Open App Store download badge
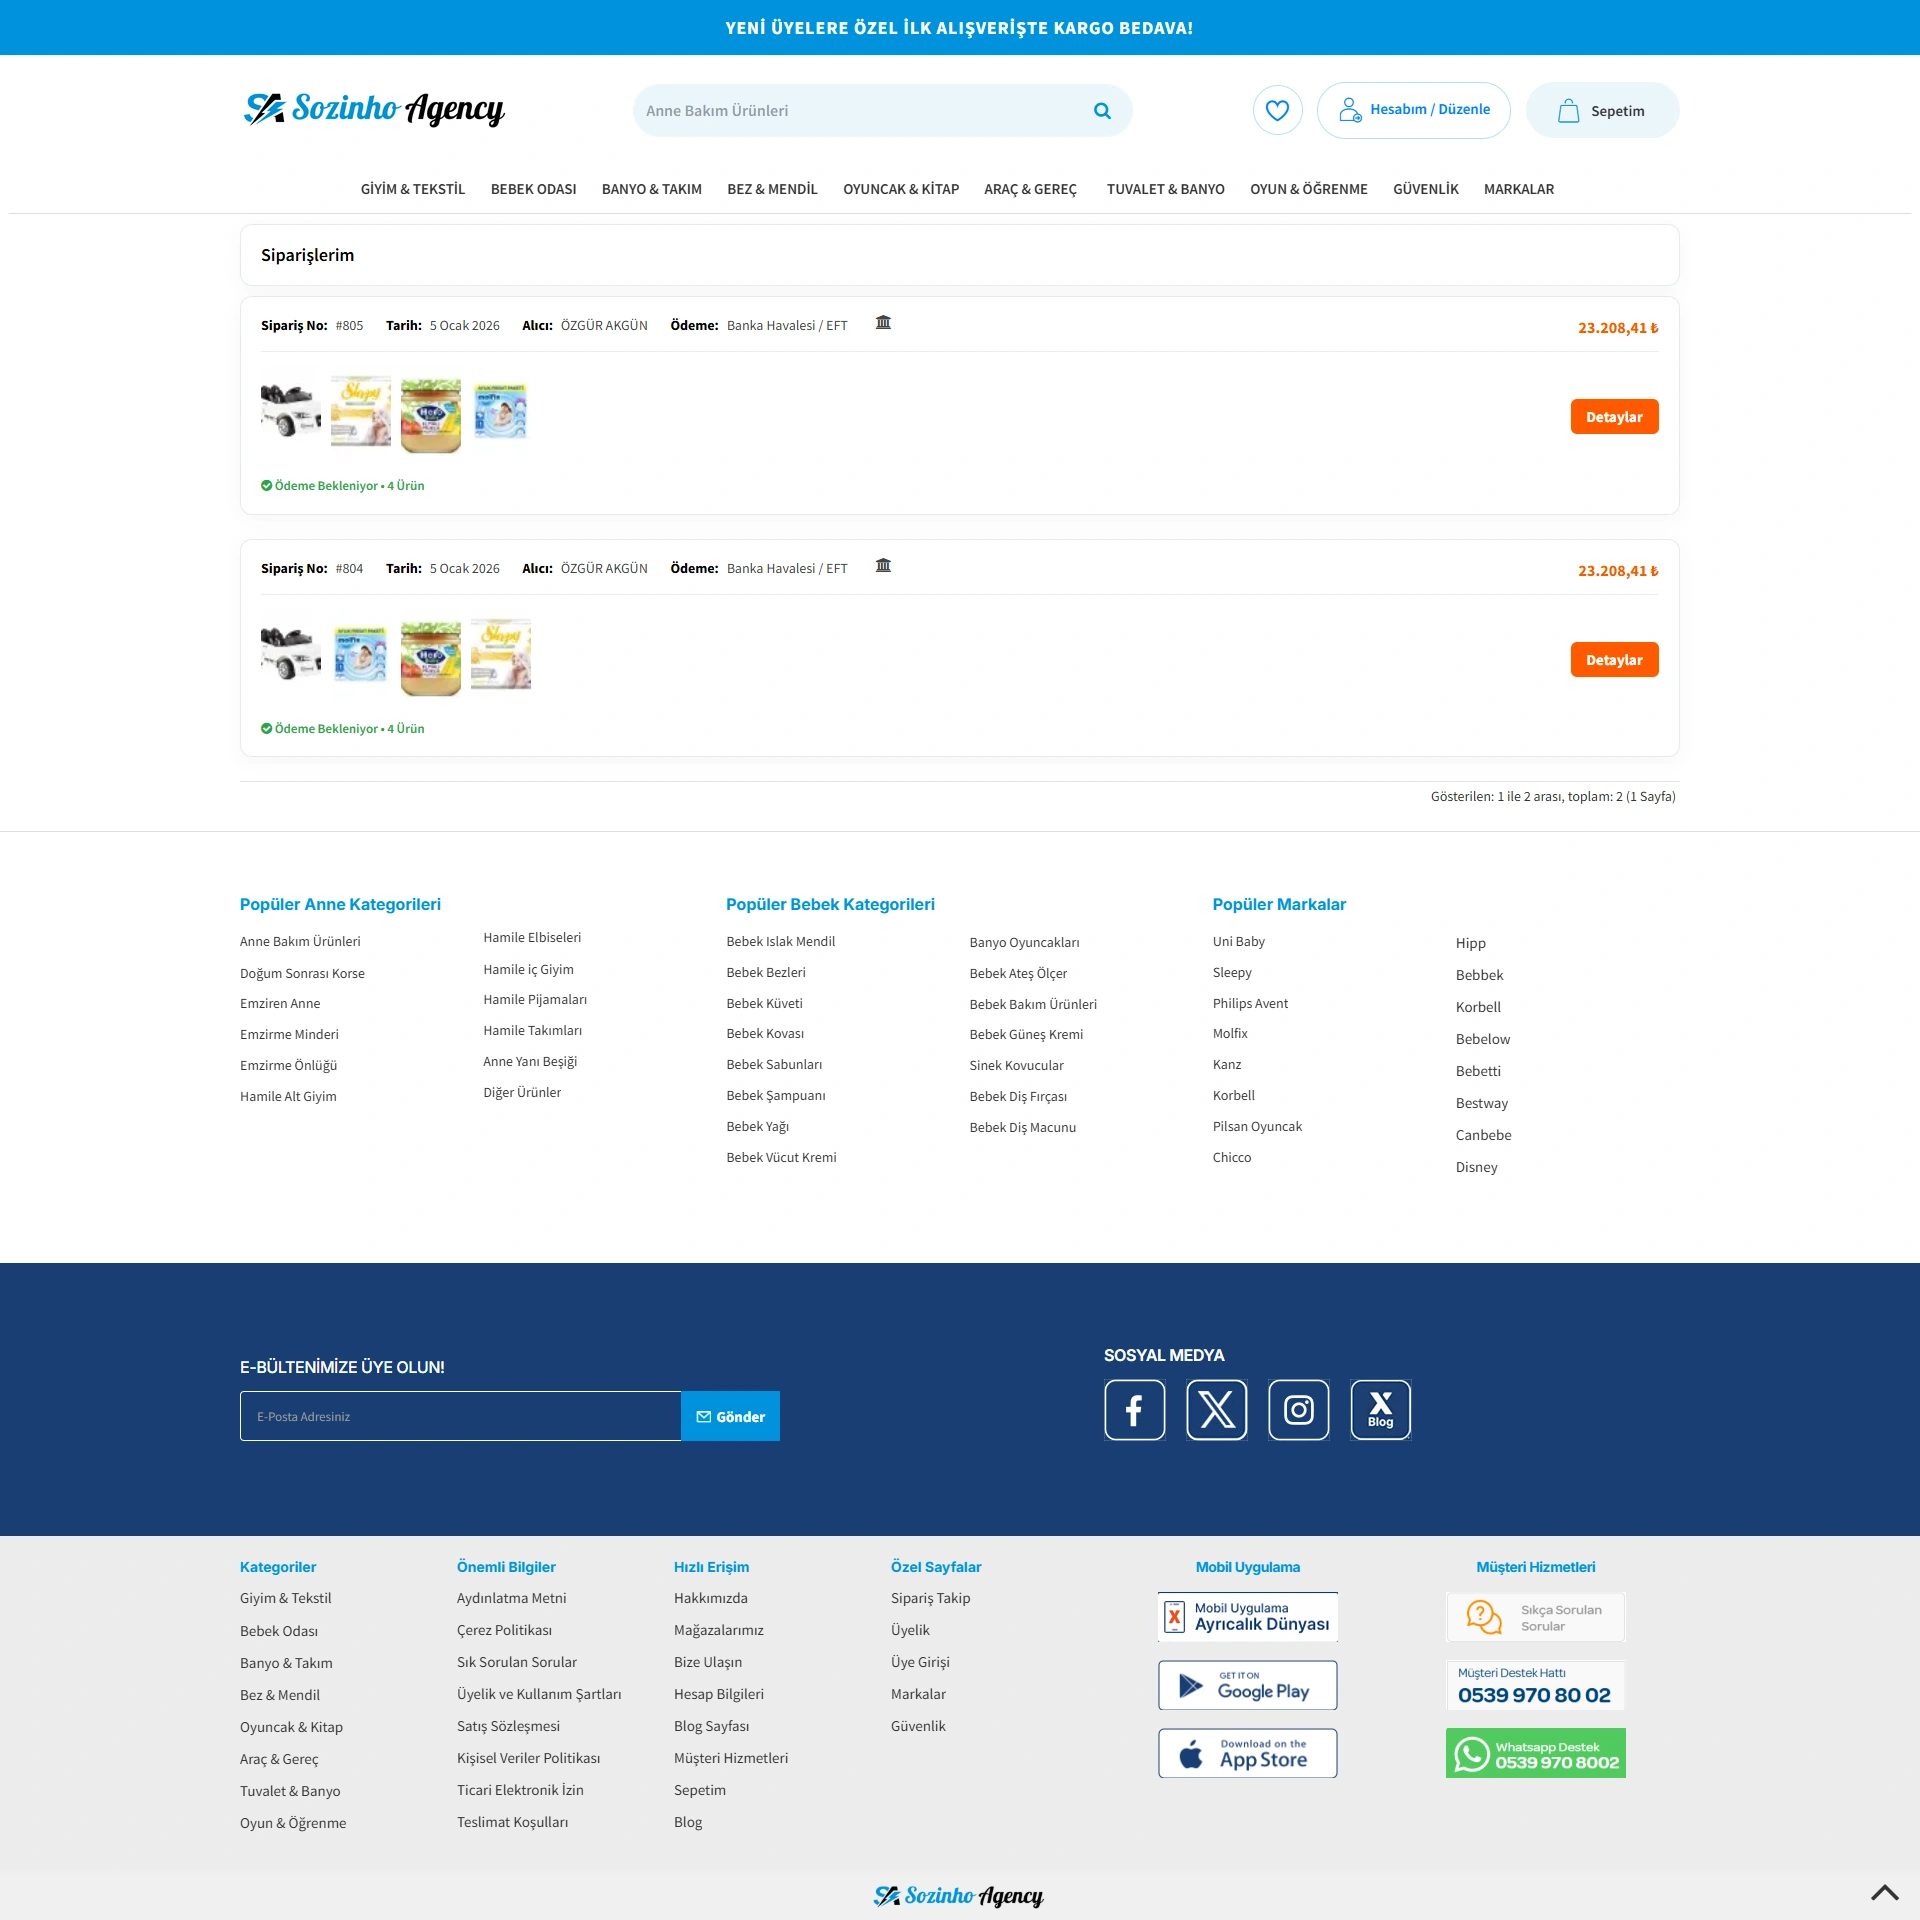 1247,1753
